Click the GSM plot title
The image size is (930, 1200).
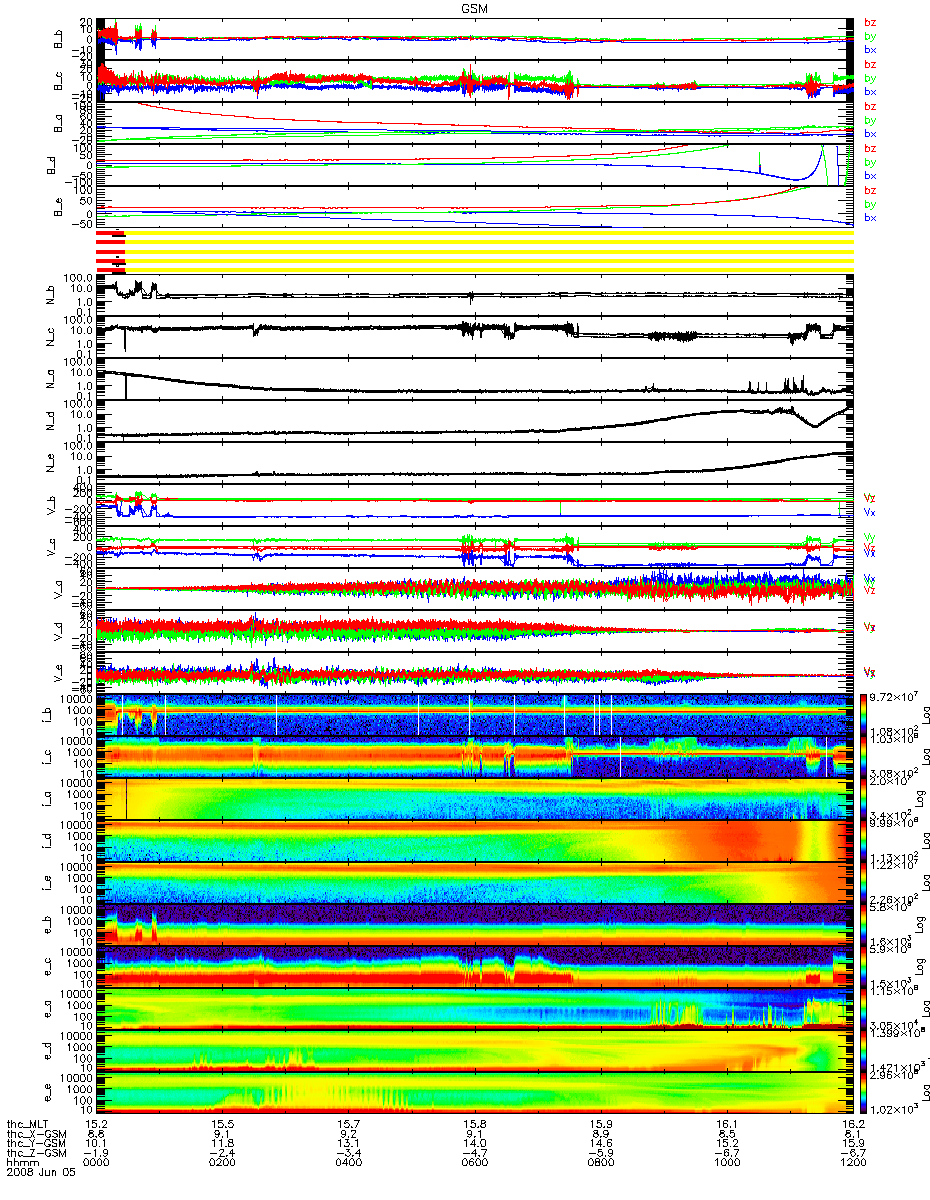pyautogui.click(x=474, y=7)
